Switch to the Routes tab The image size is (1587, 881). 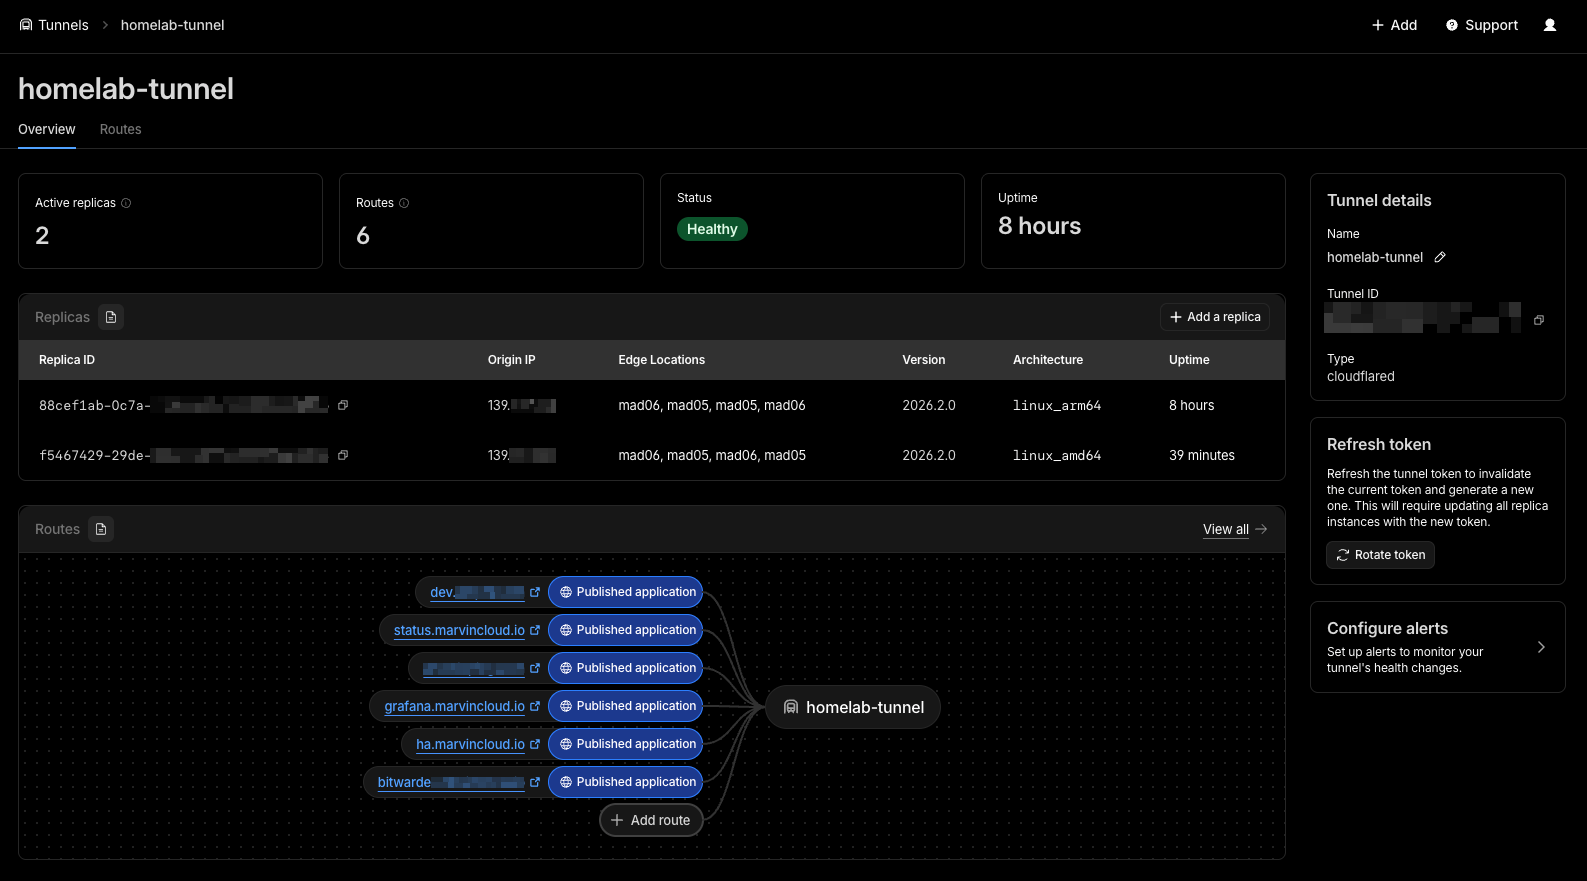coord(120,129)
